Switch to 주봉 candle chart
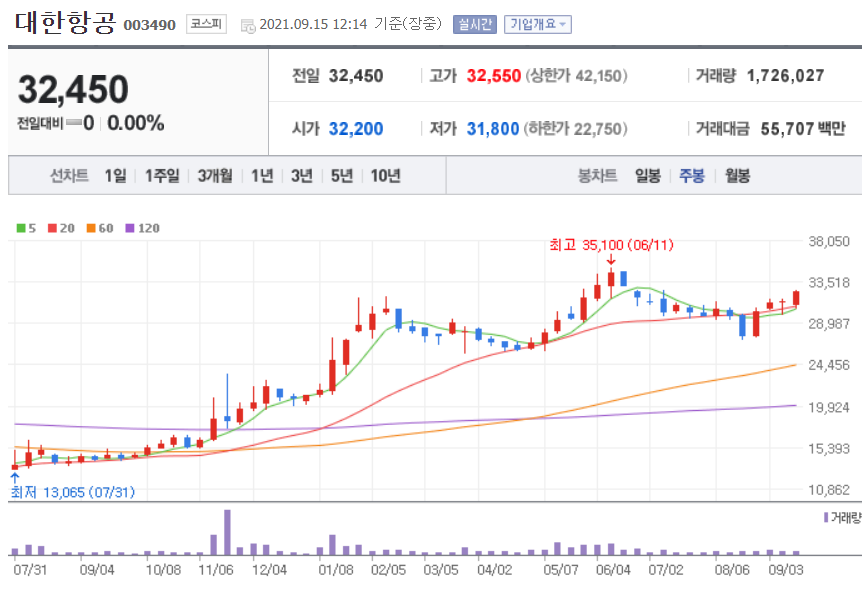 coord(692,175)
